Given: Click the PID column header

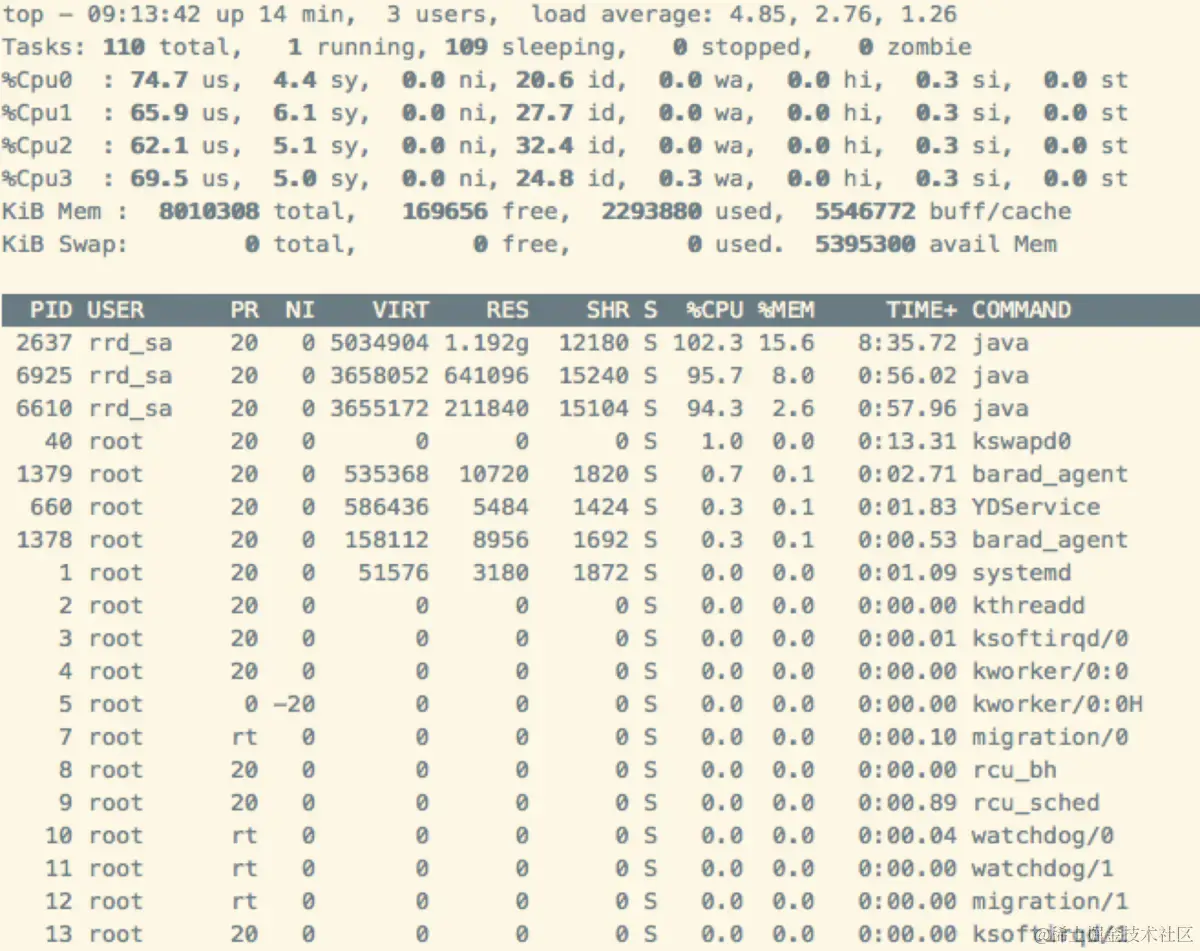Looking at the screenshot, I should click(x=51, y=310).
